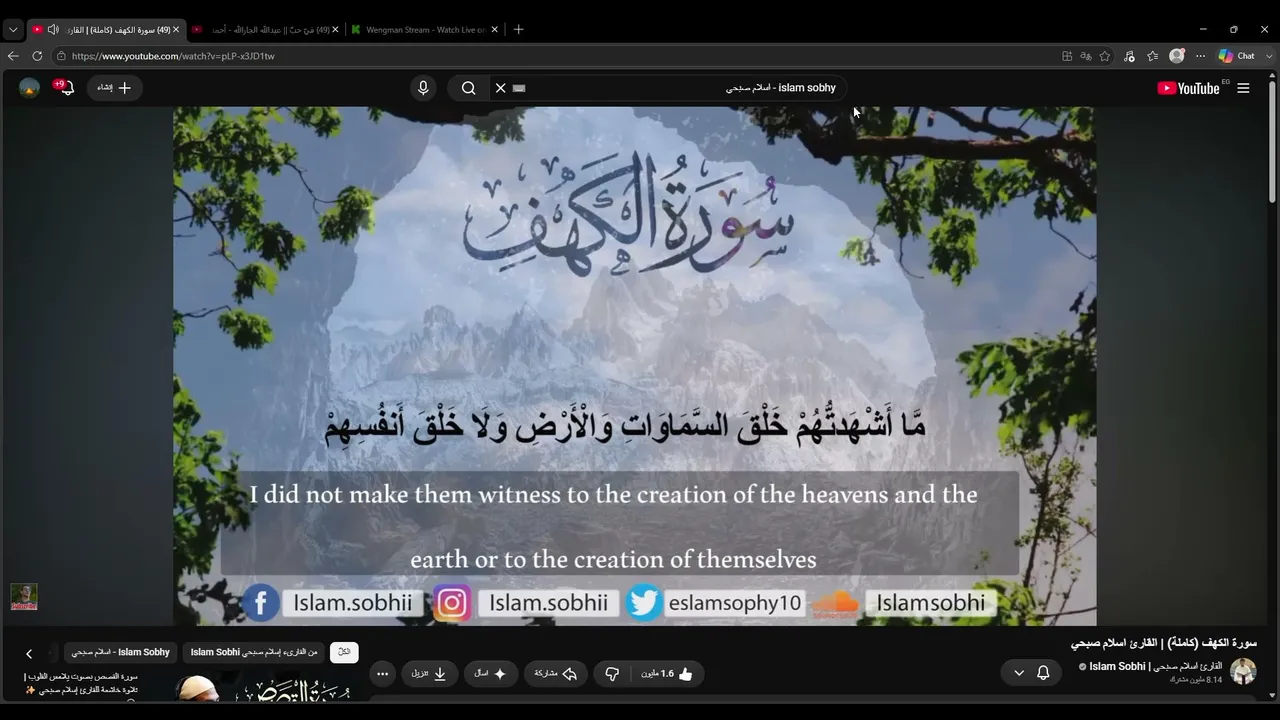Screen dimensions: 1280x720
Task: Go back with the browser back arrow
Action: pyautogui.click(x=13, y=56)
